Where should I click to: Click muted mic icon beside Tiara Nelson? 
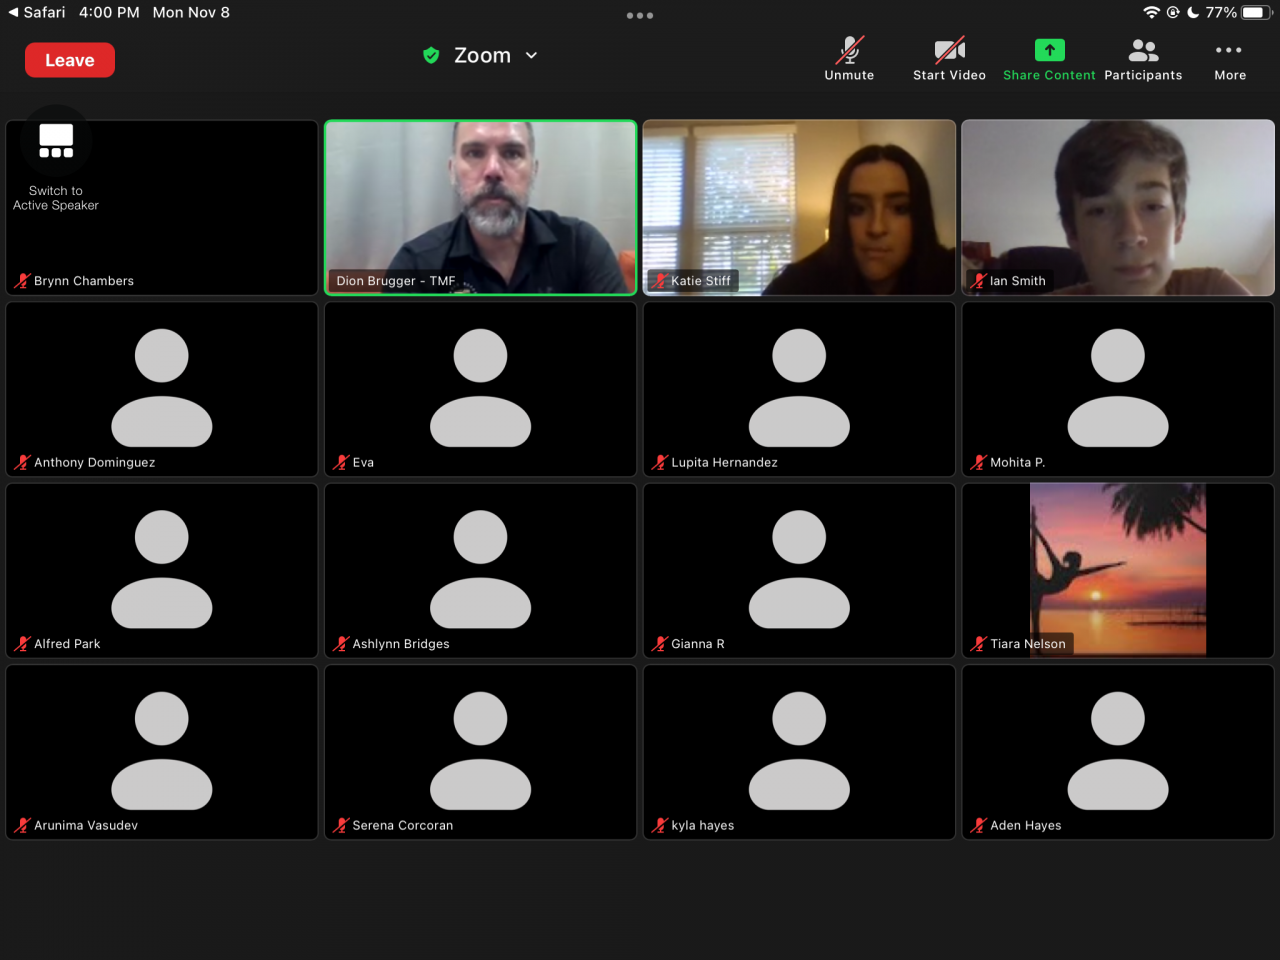click(979, 644)
